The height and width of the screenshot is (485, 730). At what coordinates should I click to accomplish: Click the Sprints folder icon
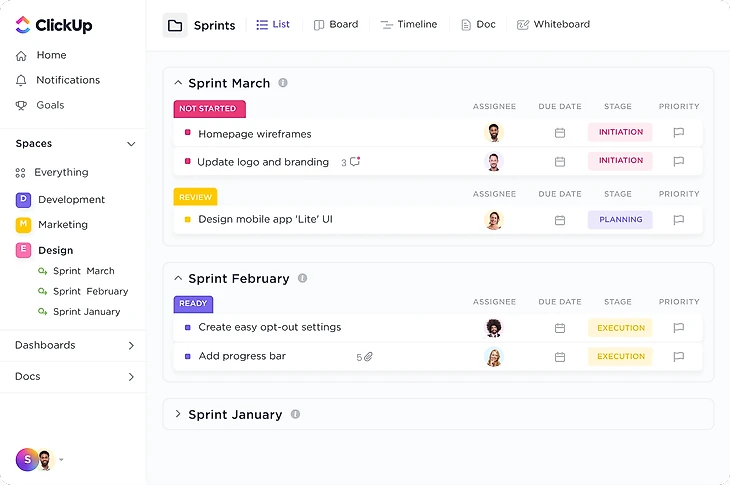(x=175, y=25)
